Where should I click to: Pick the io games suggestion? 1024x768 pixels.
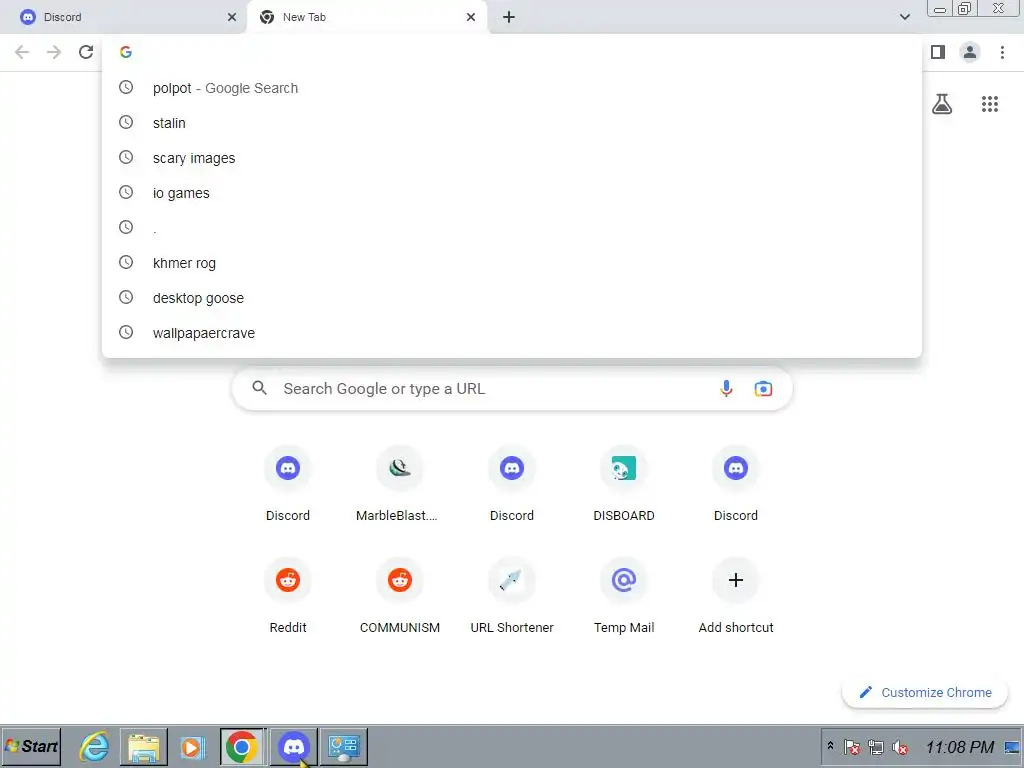click(512, 193)
